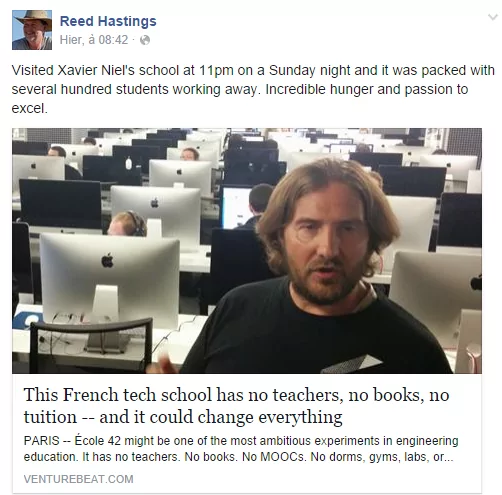This screenshot has width=502, height=495.
Task: Click the Apple logo on the second-row iMac
Action: (155, 202)
